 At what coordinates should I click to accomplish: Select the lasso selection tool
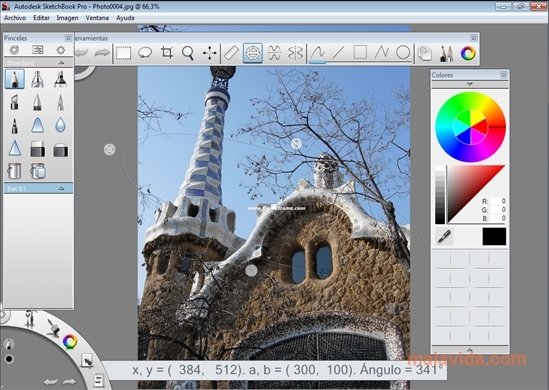pos(145,53)
